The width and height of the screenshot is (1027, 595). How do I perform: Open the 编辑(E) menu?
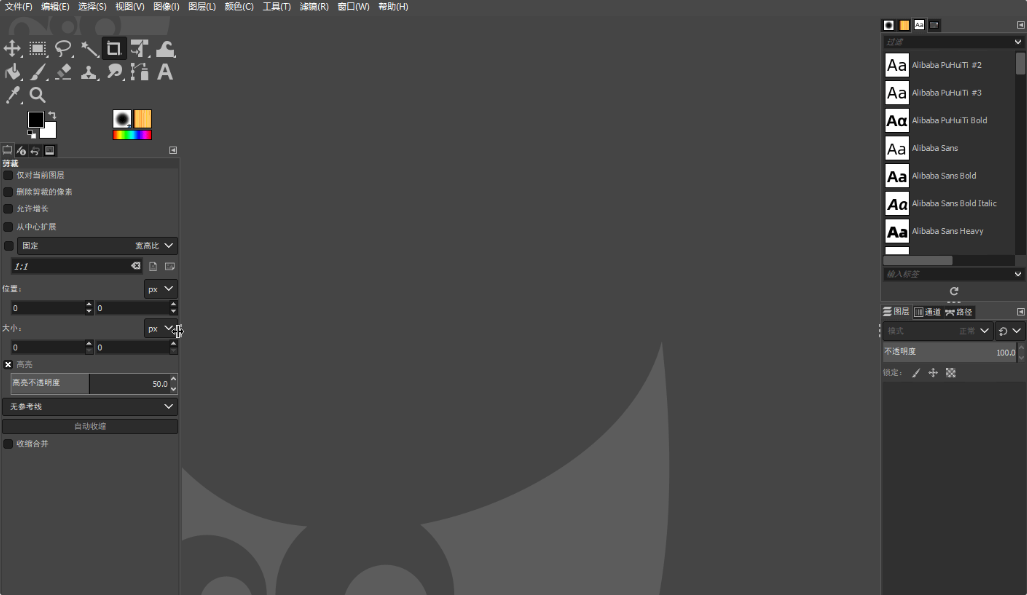55,7
